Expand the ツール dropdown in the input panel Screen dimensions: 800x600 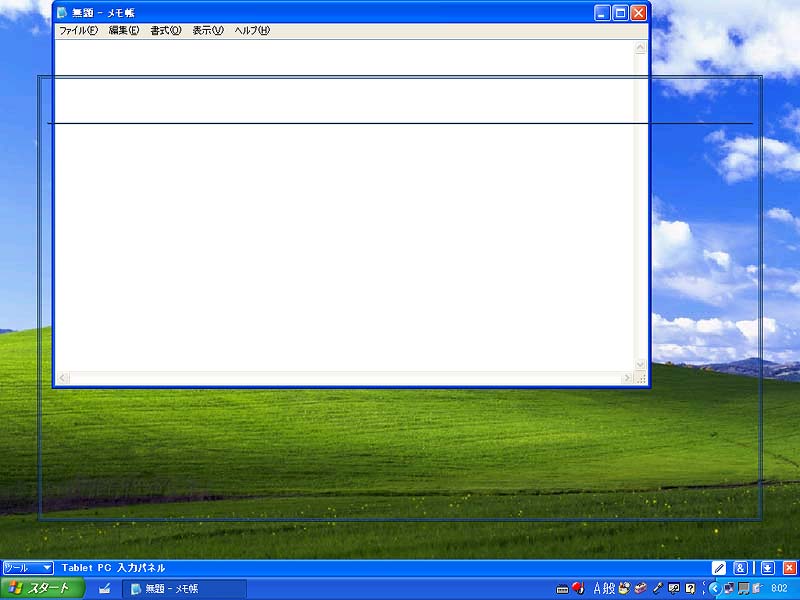28,568
